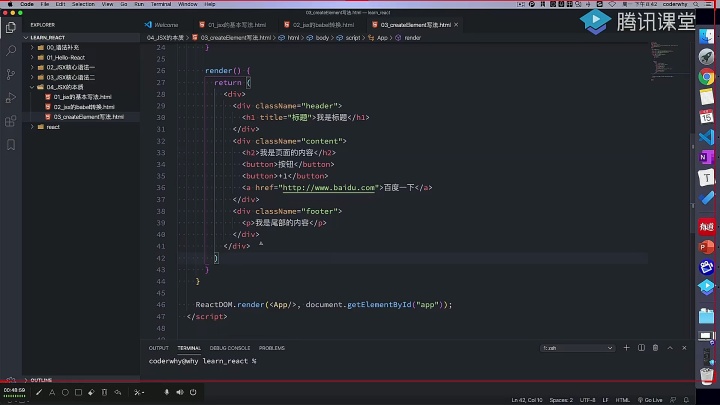Viewport: 720px width, 405px height.
Task: Click UTF-8 encoding in status bar
Action: point(587,400)
